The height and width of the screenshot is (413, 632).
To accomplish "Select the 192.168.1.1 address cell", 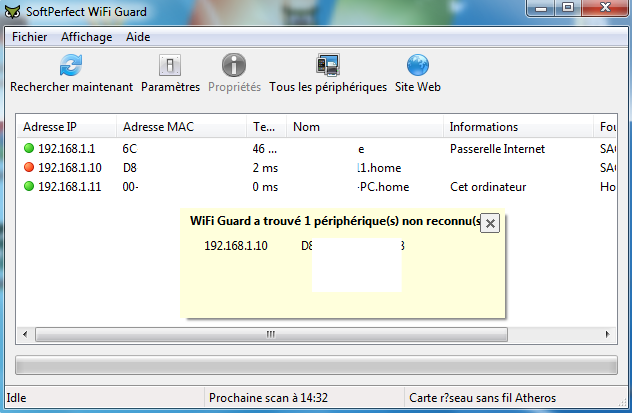I will click(x=67, y=149).
